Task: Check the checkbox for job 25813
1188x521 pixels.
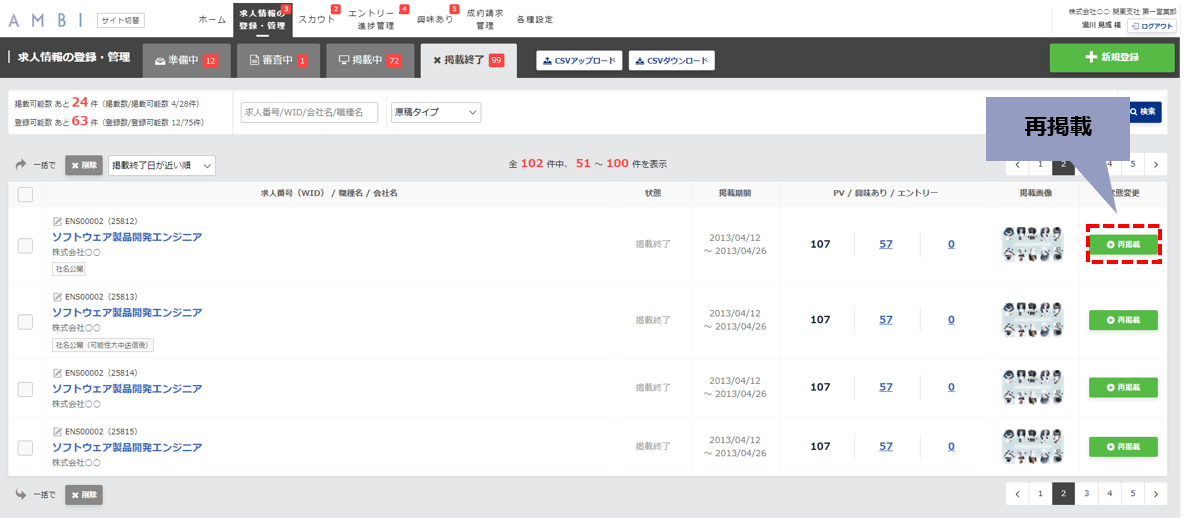Action: (25, 321)
